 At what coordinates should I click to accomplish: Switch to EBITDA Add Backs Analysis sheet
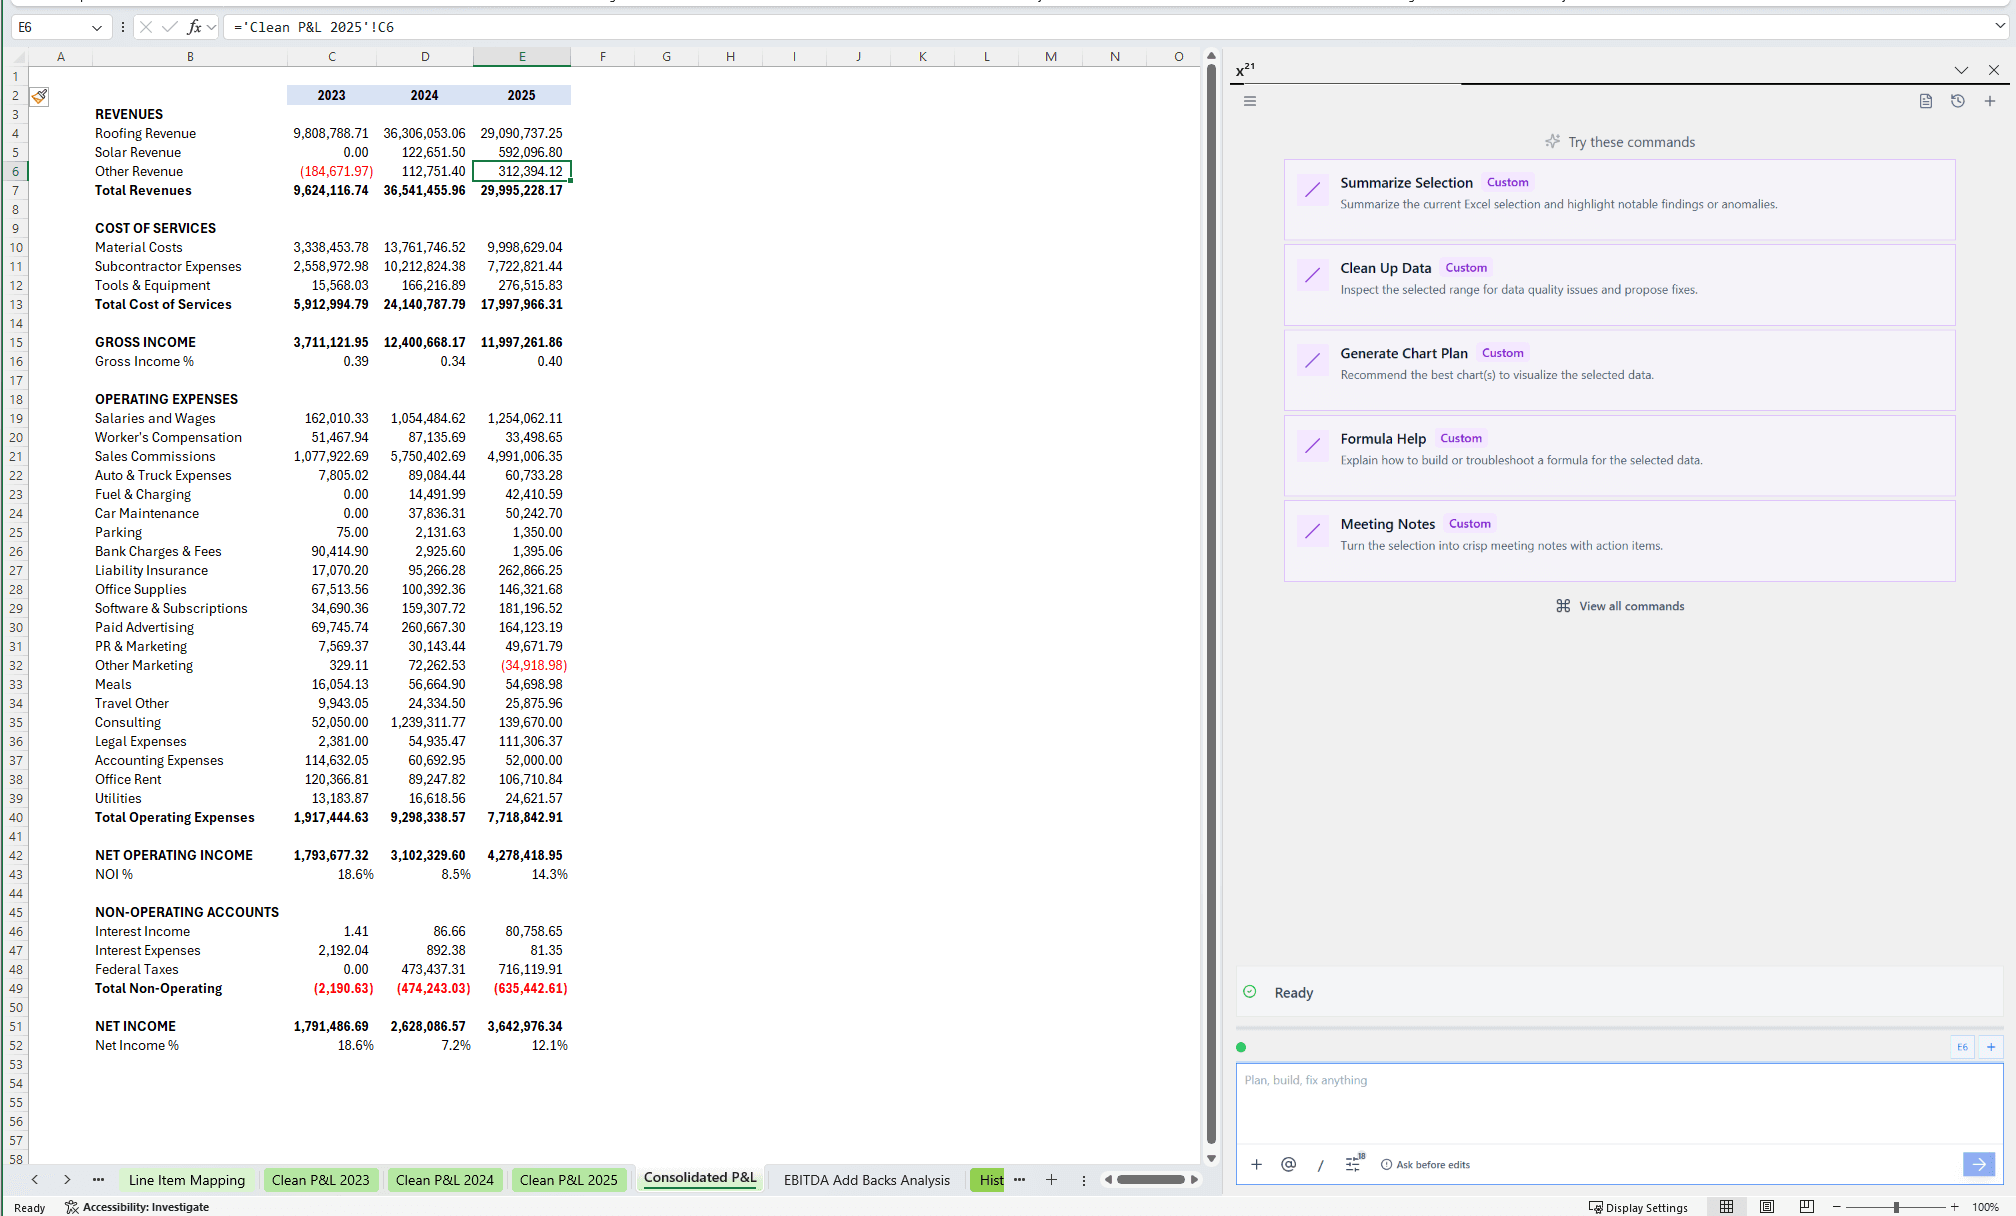(x=866, y=1180)
